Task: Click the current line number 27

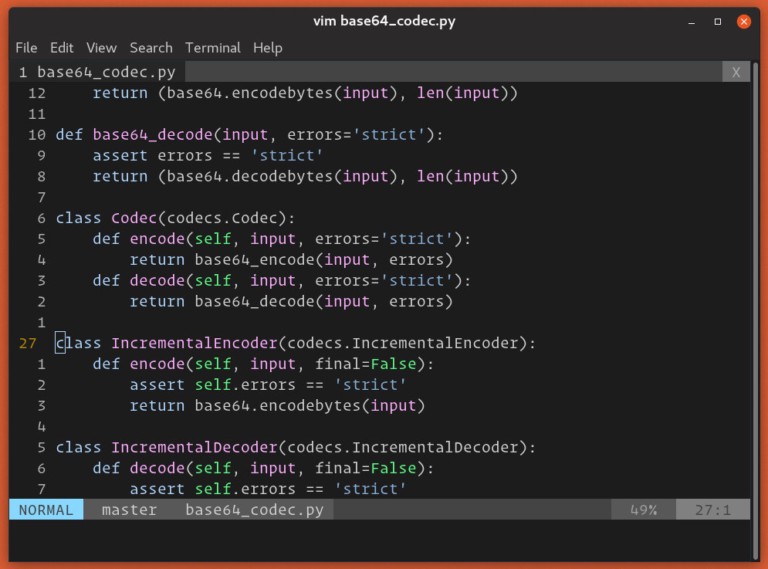Action: [30, 343]
